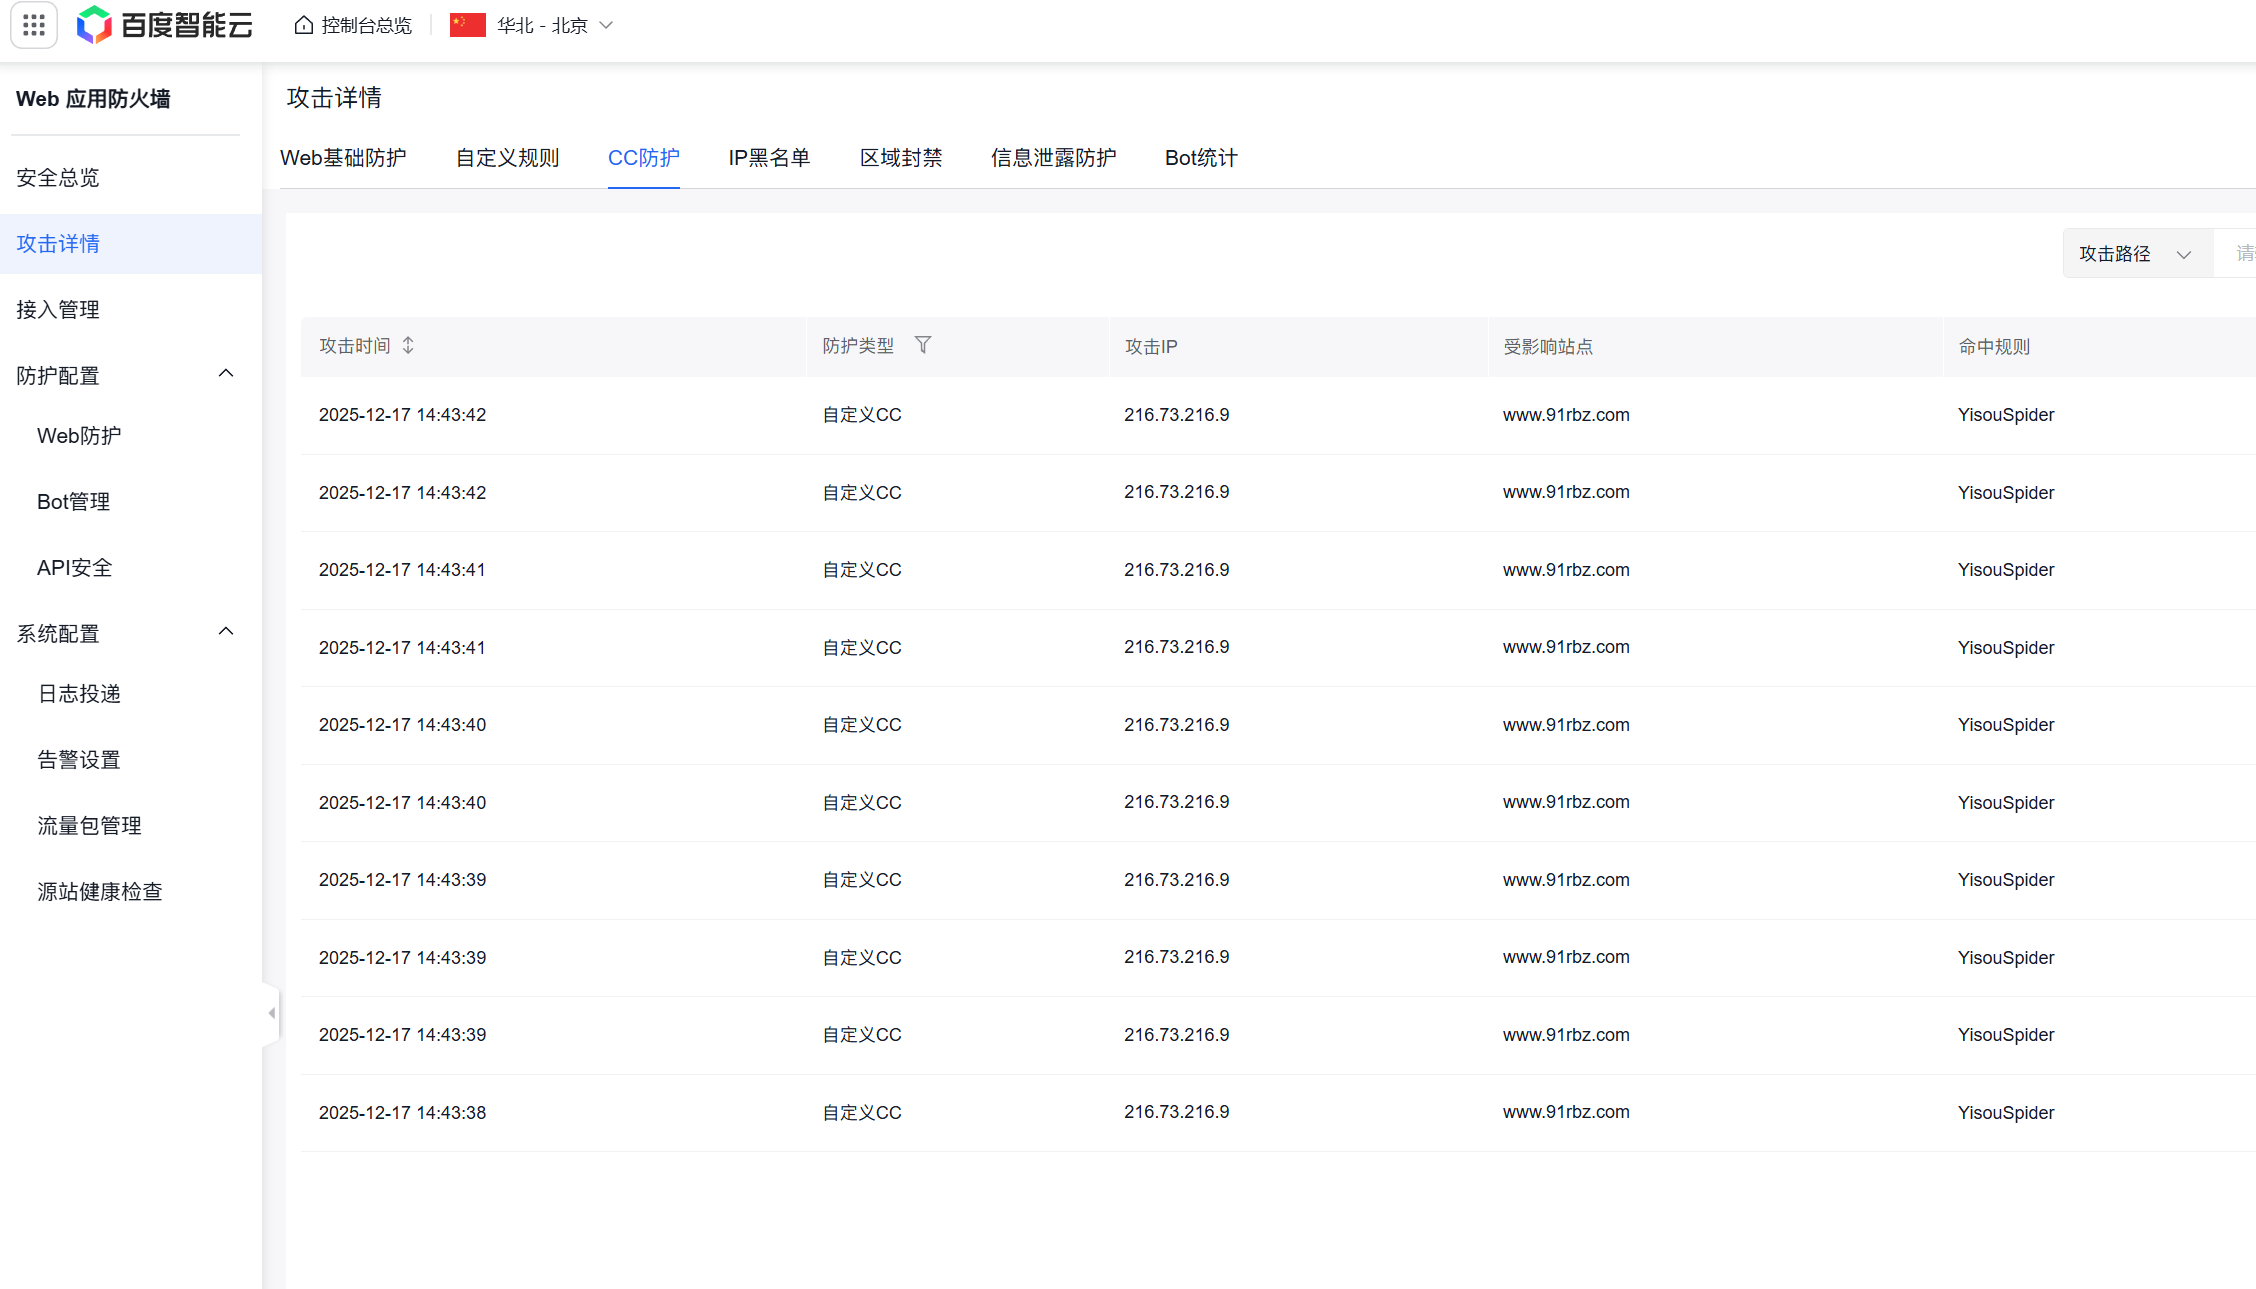The width and height of the screenshot is (2256, 1289).
Task: Go to 接入管理 sidebar item
Action: pyautogui.click(x=58, y=310)
